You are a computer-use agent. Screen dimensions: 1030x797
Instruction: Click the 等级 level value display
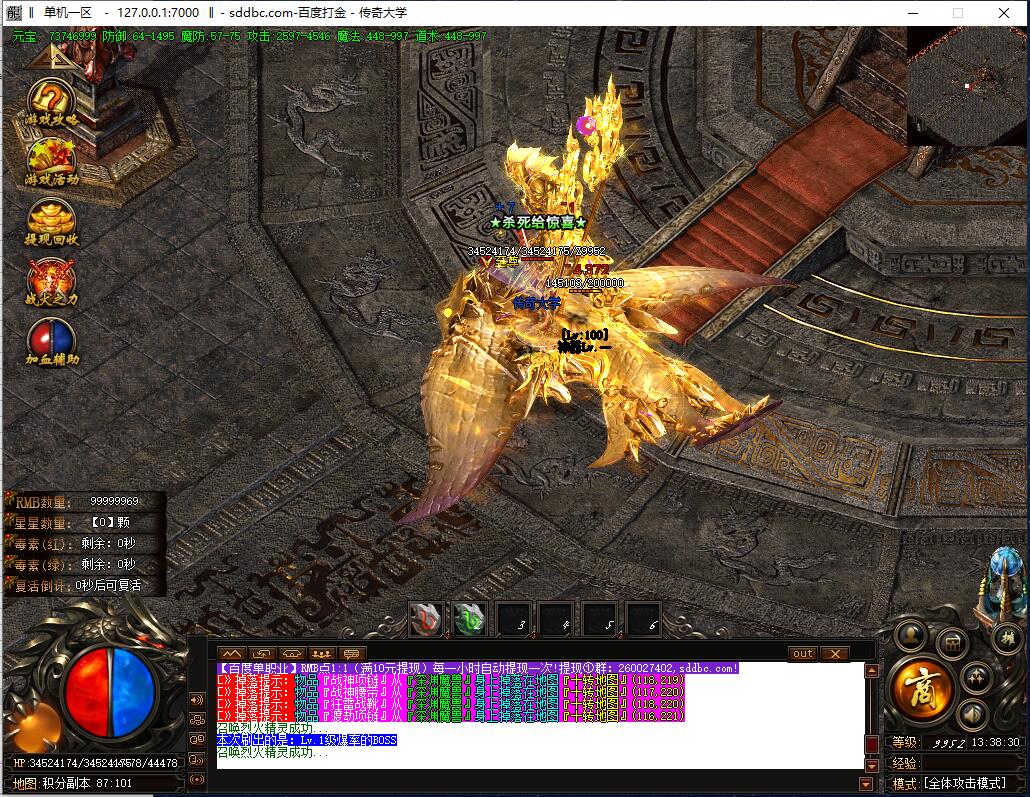(949, 742)
